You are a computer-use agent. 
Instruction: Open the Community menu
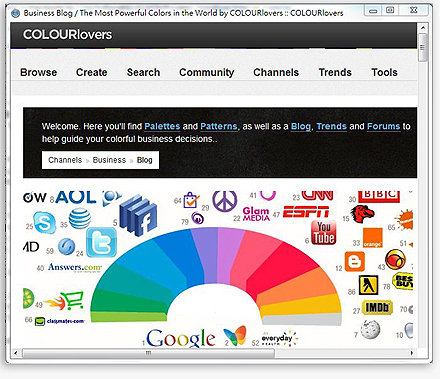coord(207,72)
